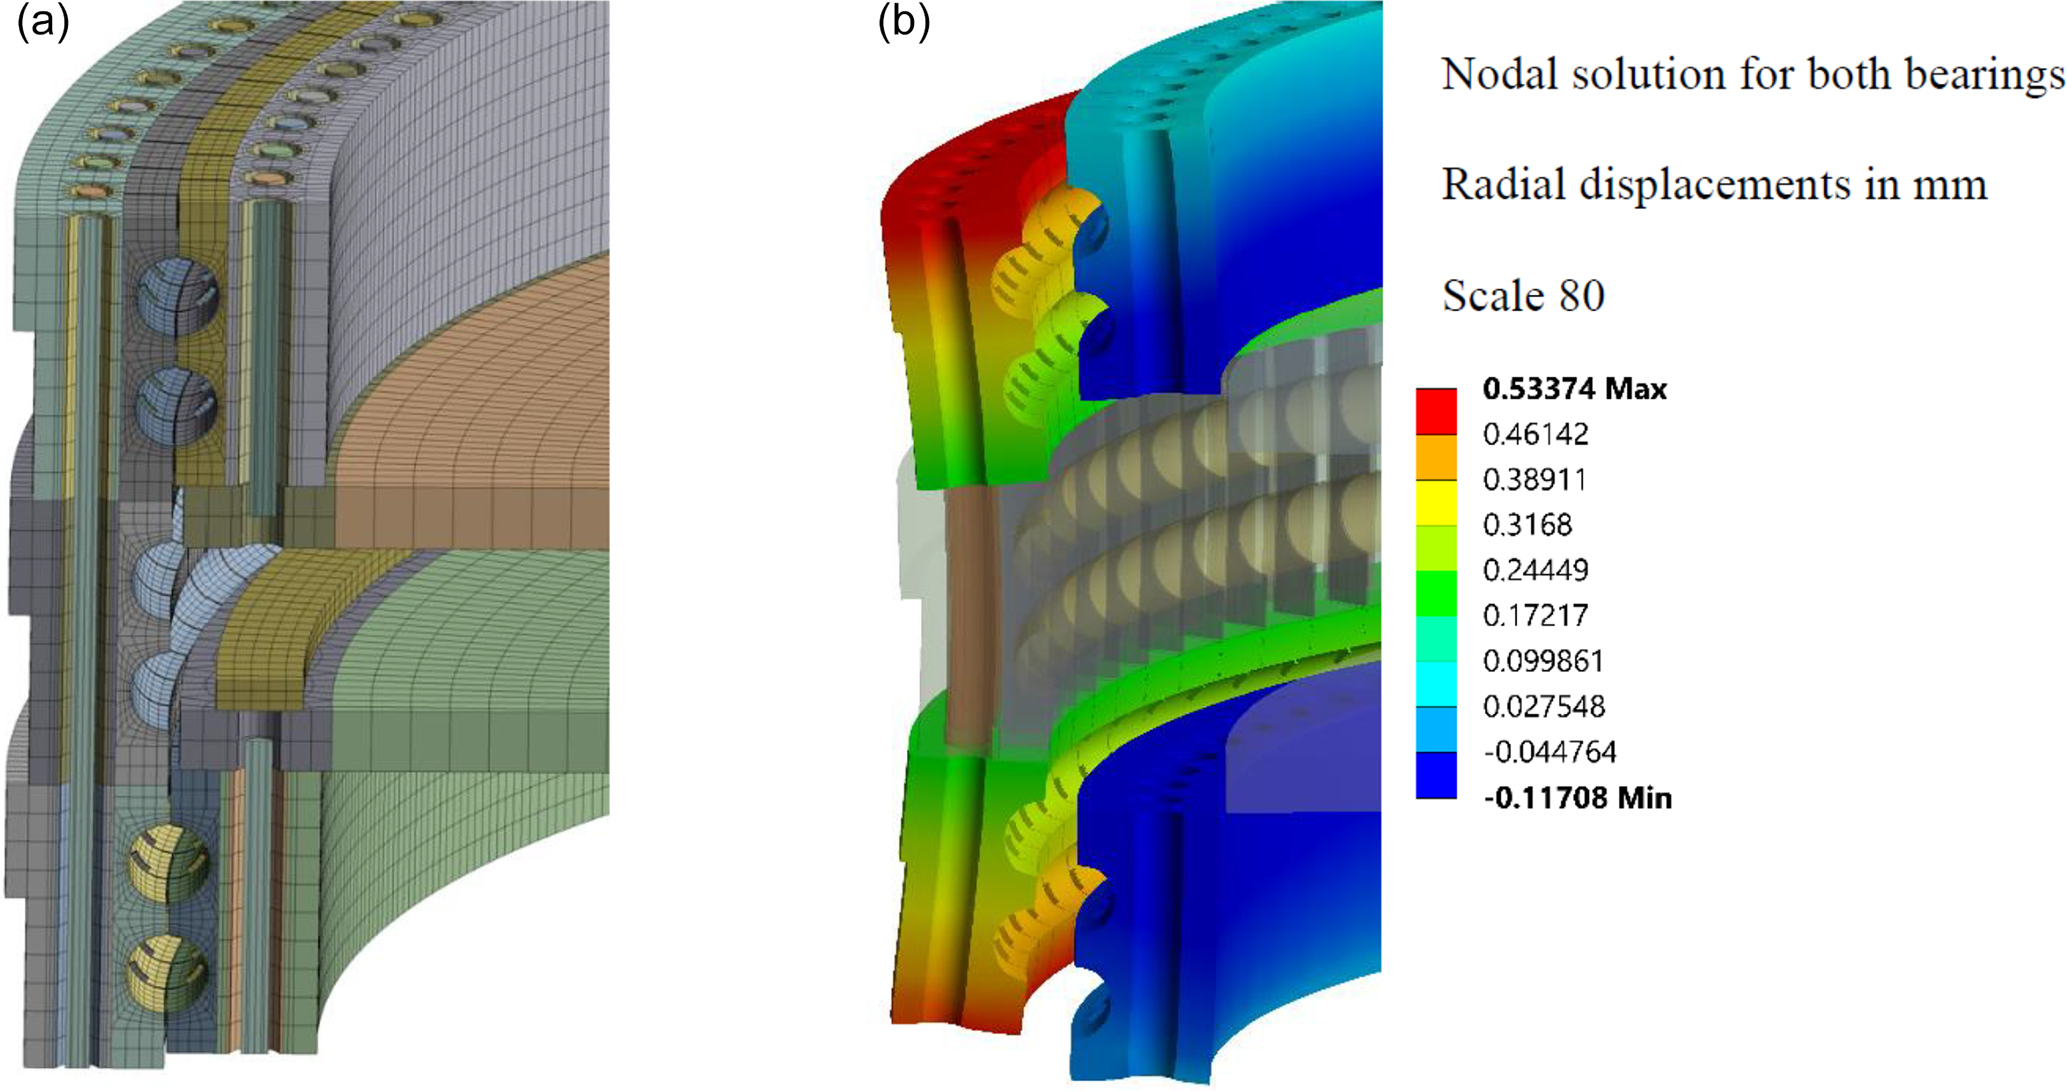The width and height of the screenshot is (2067, 1091).
Task: Click the Nodal solution title text
Action: click(1751, 75)
